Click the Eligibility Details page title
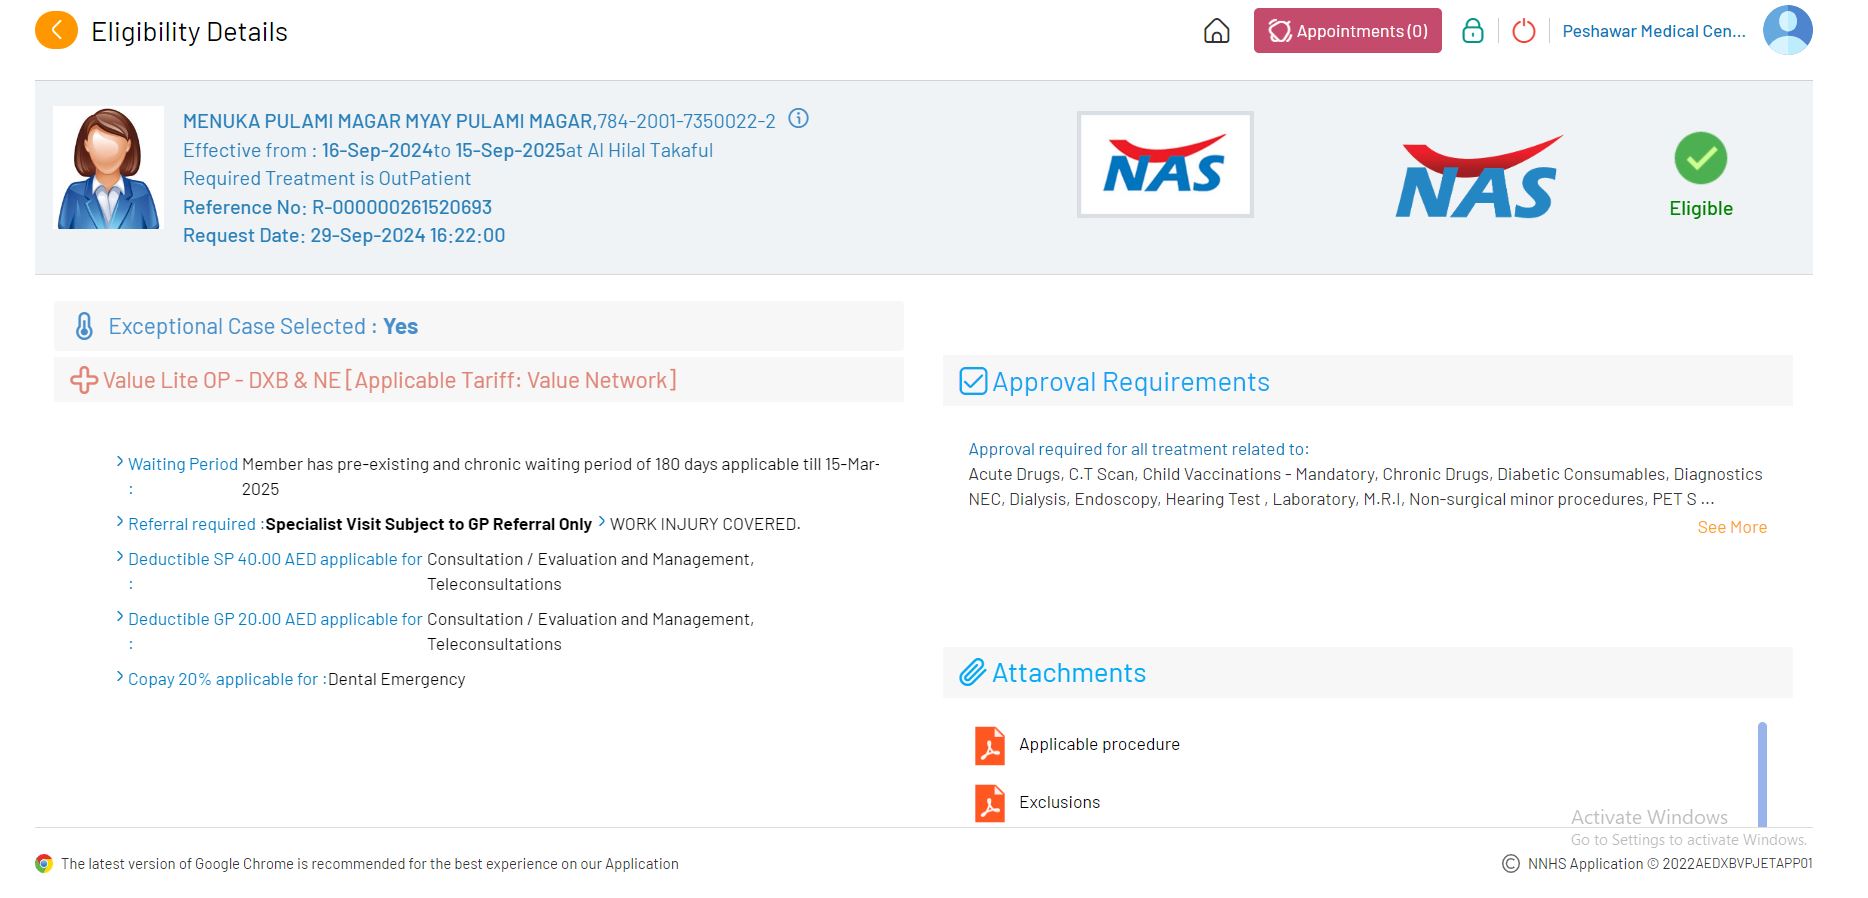 (189, 32)
